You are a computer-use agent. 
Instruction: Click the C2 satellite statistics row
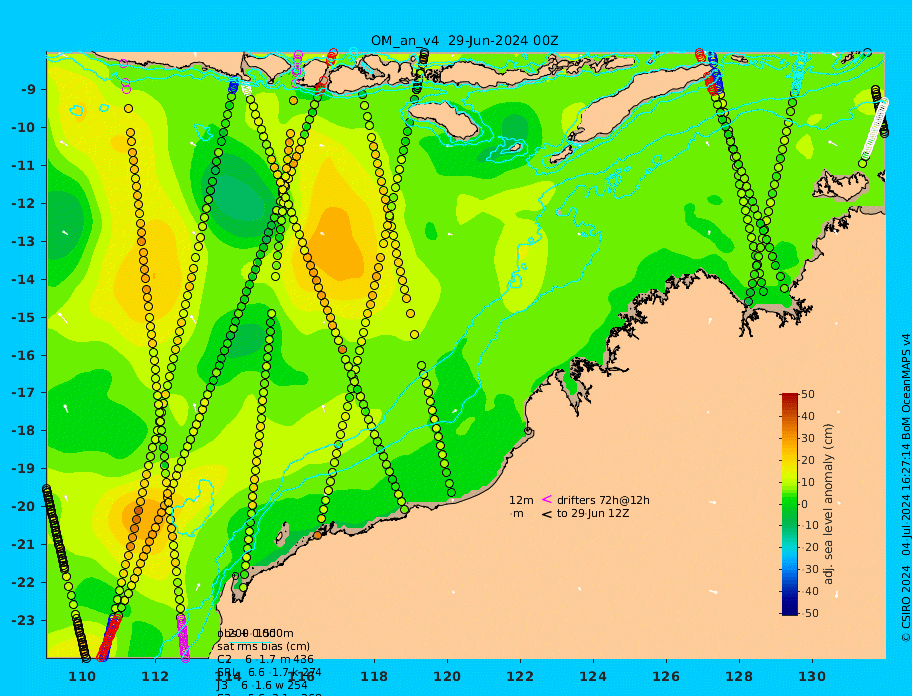265,659
